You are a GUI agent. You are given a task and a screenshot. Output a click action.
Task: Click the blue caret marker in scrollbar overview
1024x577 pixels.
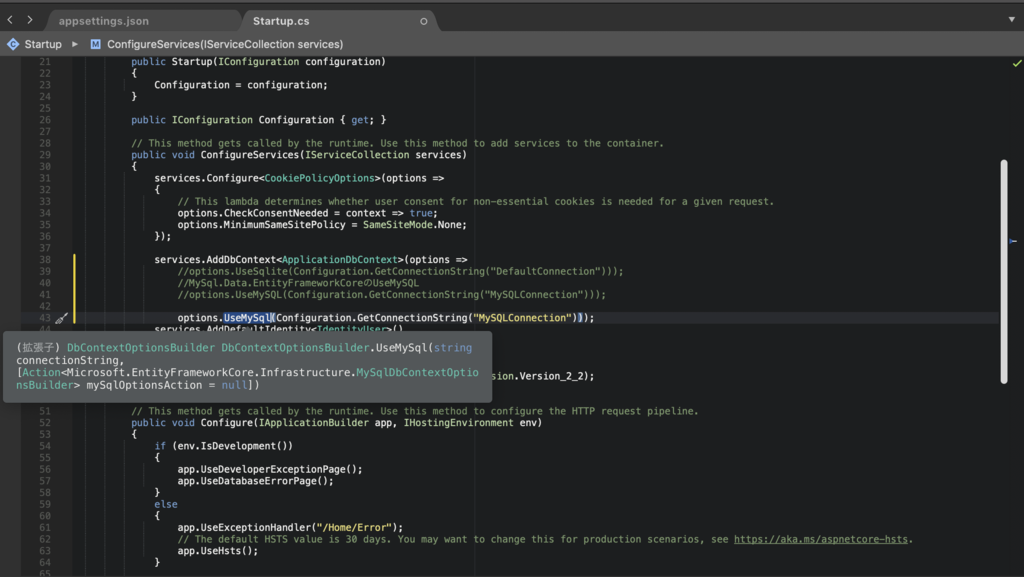(x=1013, y=242)
